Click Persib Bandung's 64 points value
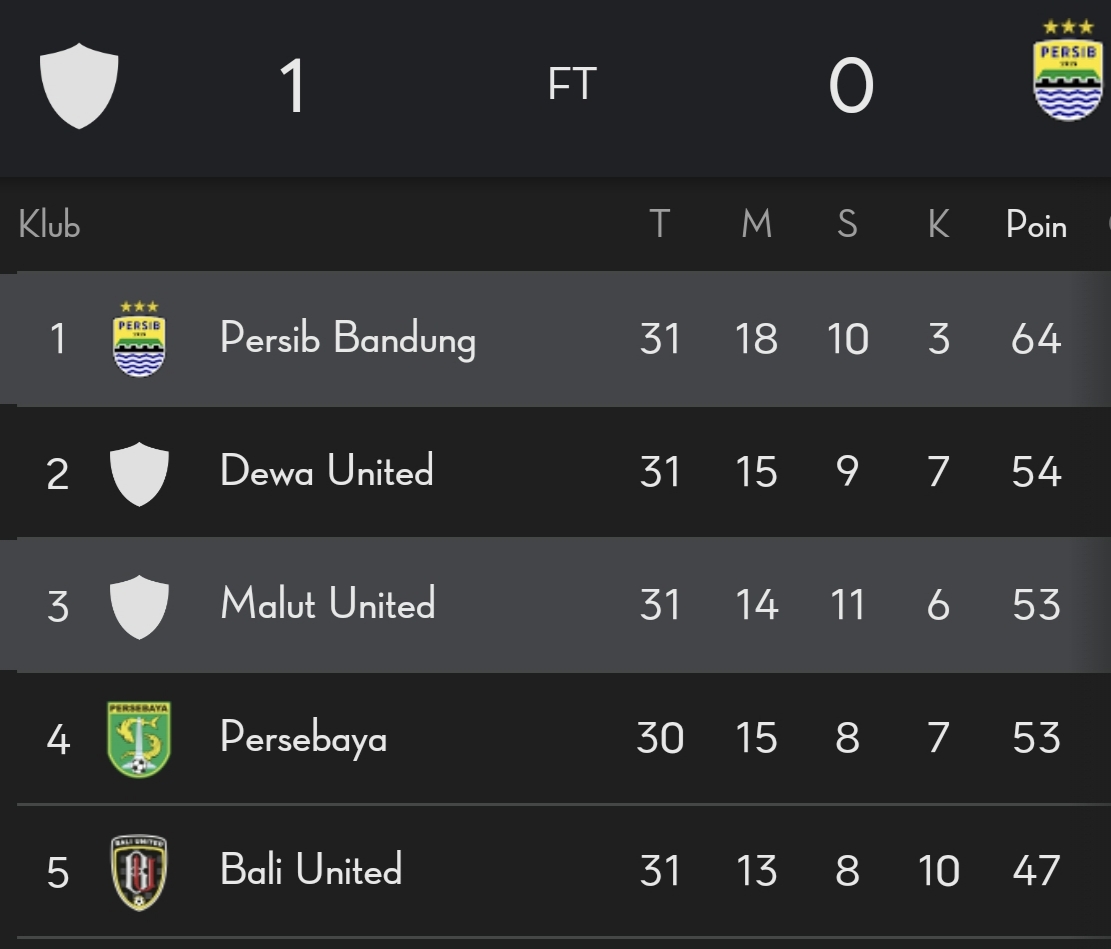The height and width of the screenshot is (949, 1111). (1036, 339)
